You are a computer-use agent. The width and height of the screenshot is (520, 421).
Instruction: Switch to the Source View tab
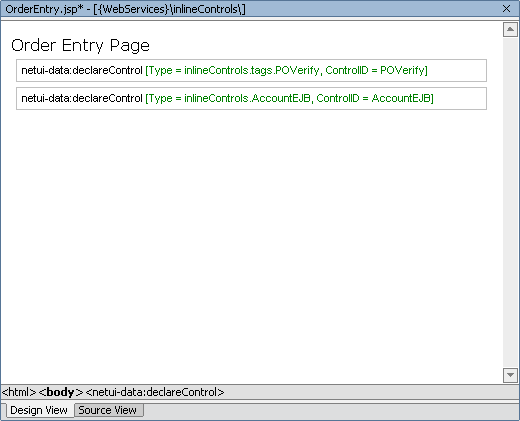109,410
